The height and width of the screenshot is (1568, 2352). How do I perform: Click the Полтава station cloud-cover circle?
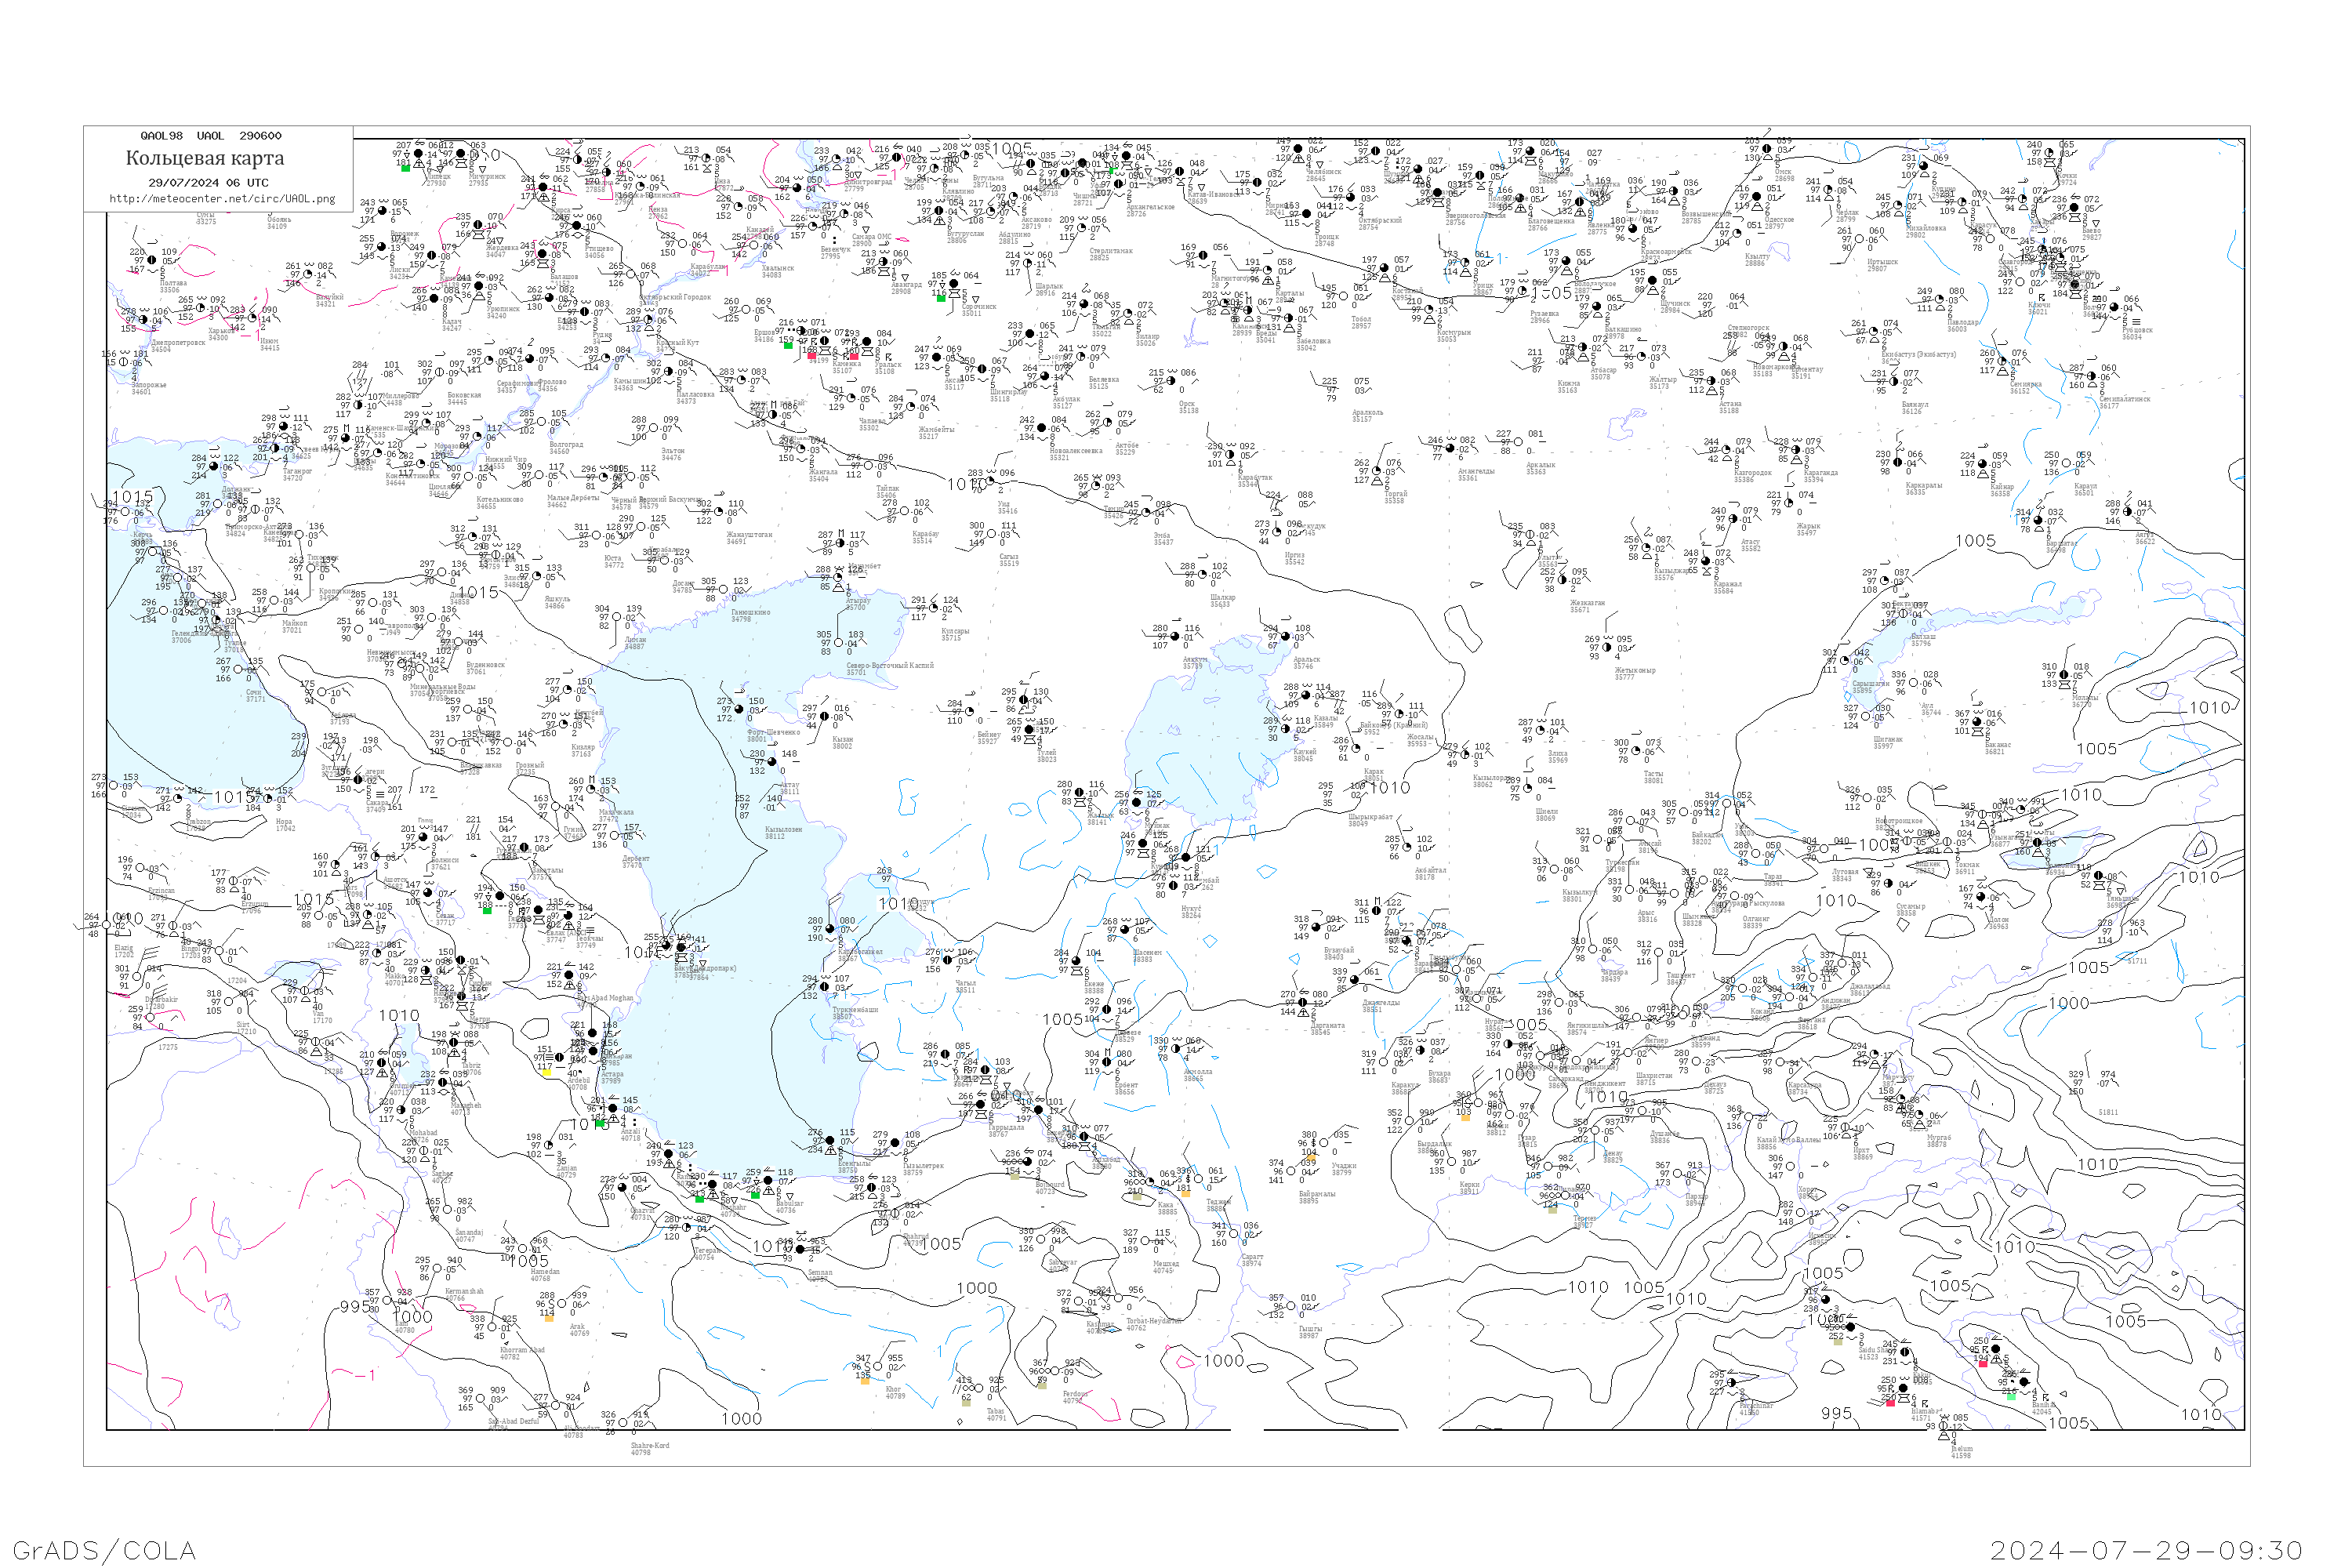pos(153,262)
